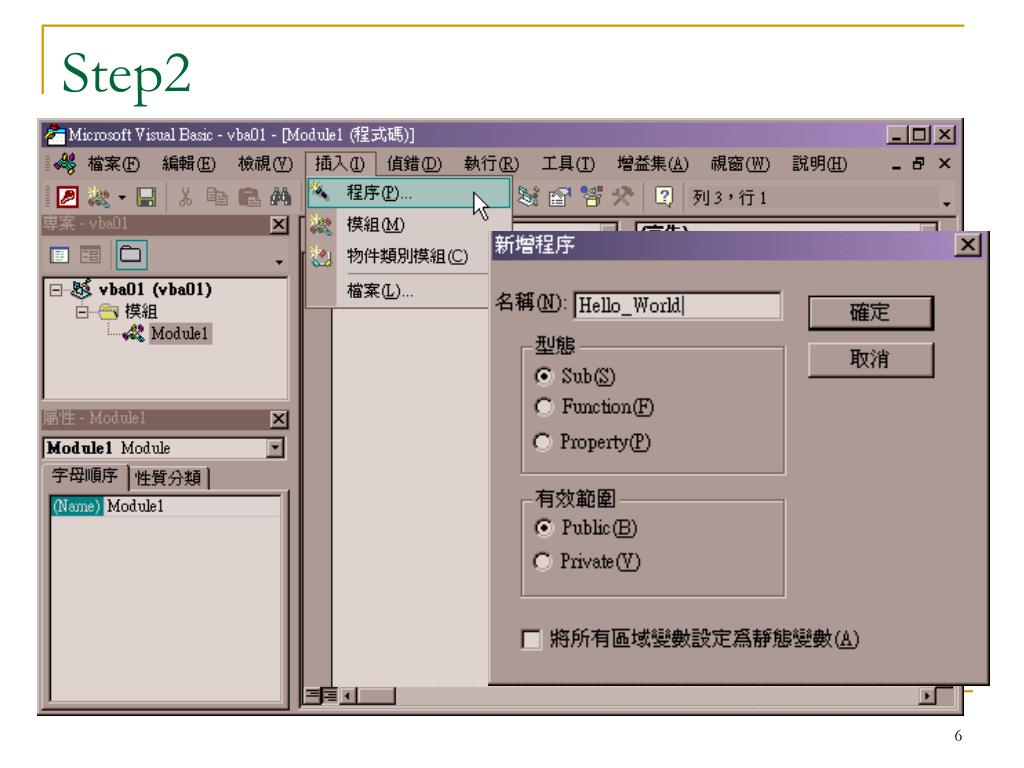This screenshot has height=768, width=1024.
Task: Open the 說明(H) menu
Action: [x=820, y=163]
